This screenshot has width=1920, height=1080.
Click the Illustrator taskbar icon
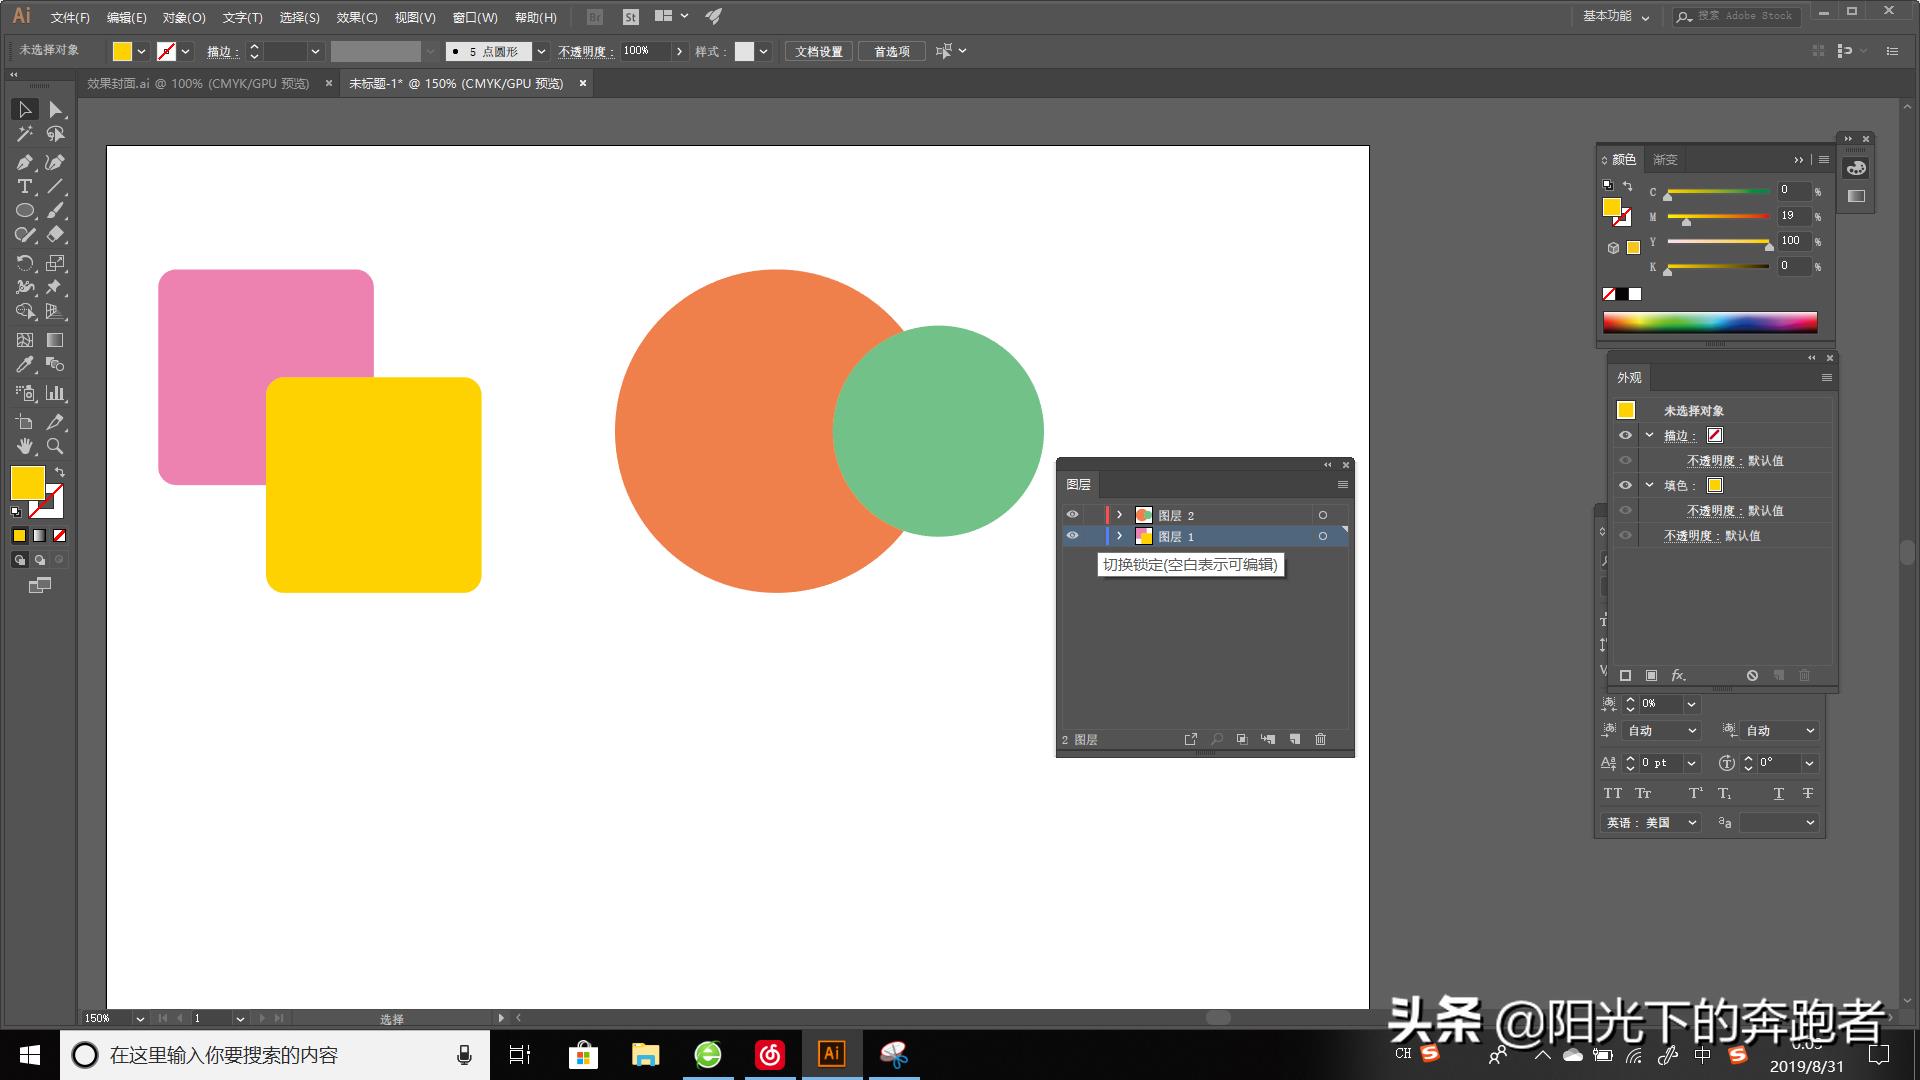(x=832, y=1054)
